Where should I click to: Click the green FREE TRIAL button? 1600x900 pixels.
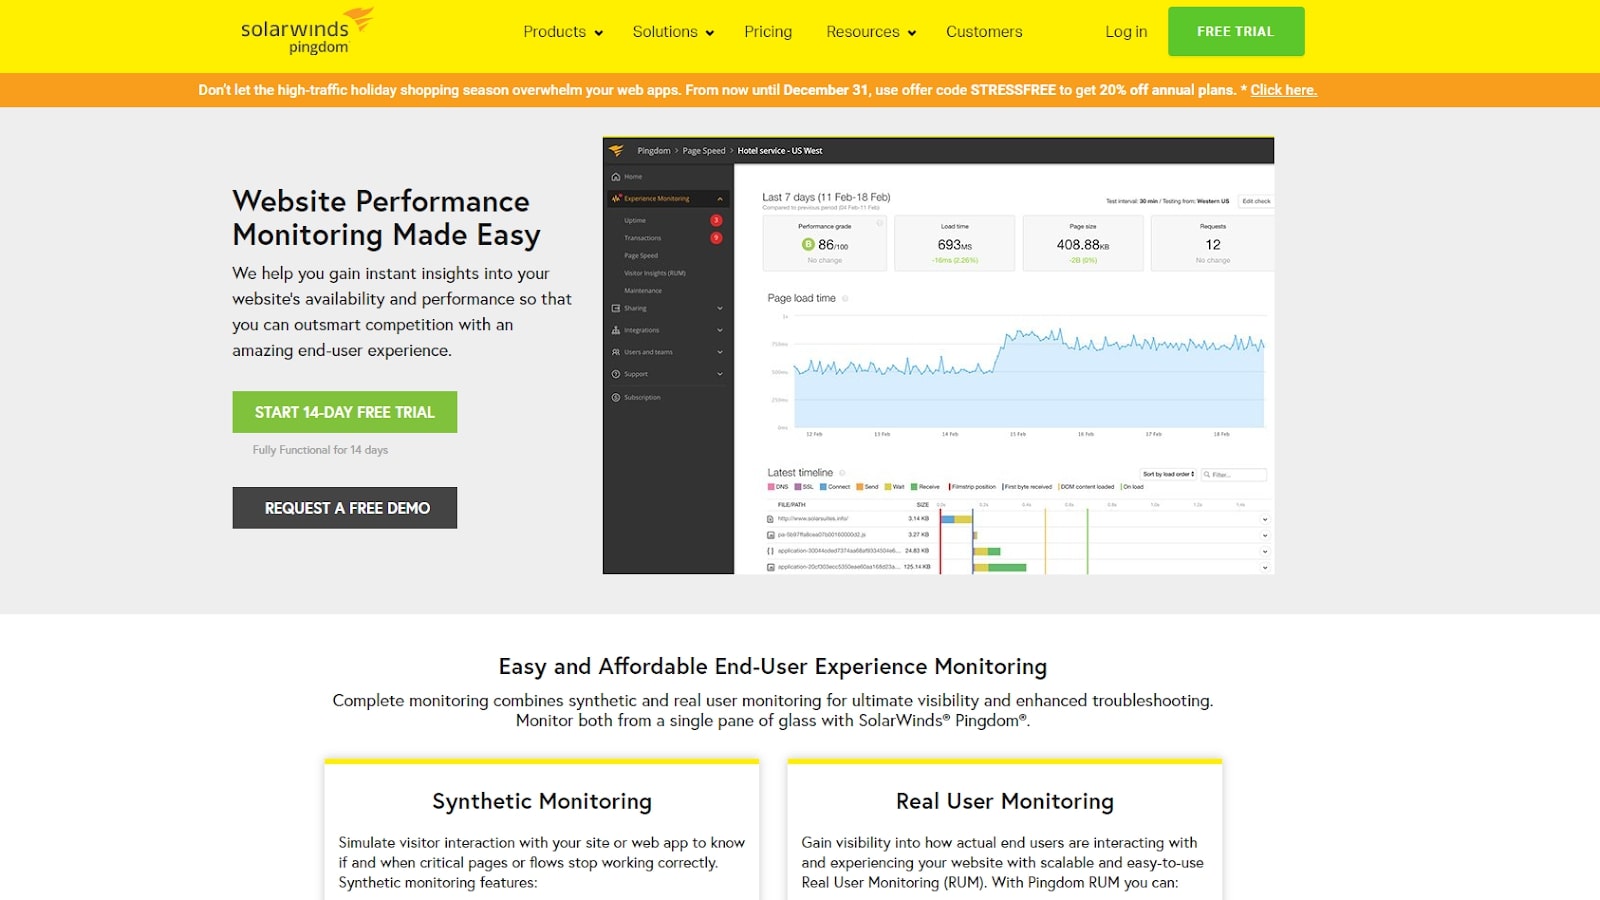[1236, 31]
